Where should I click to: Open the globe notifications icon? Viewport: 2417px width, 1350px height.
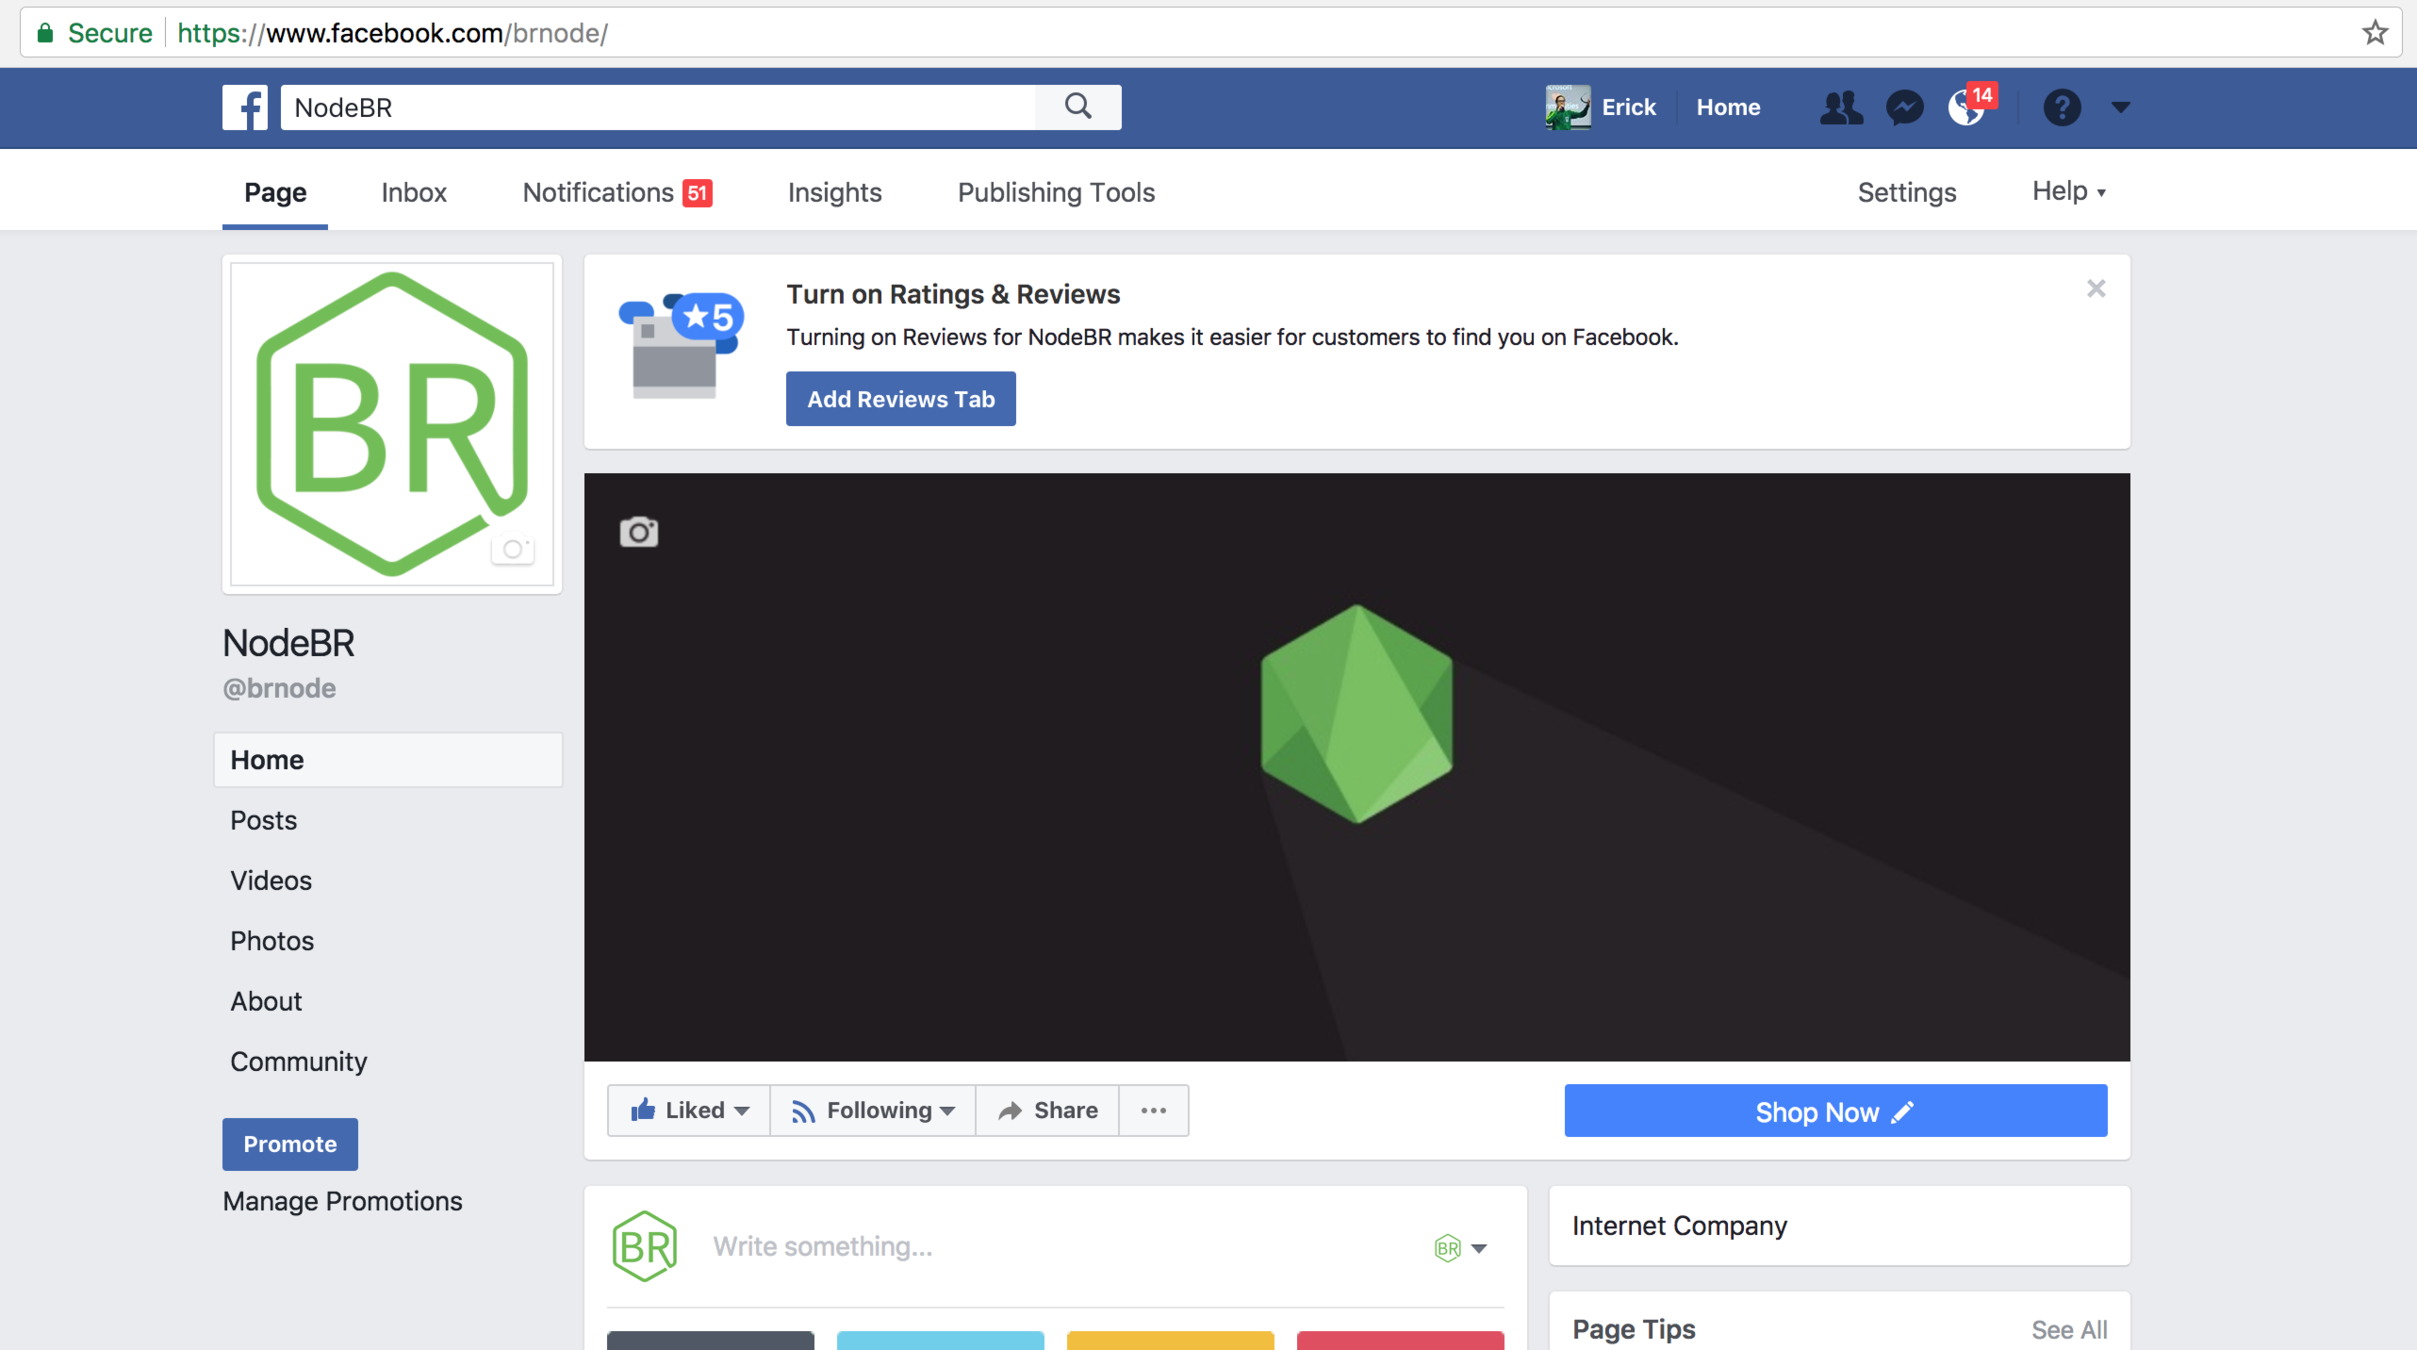point(1965,107)
